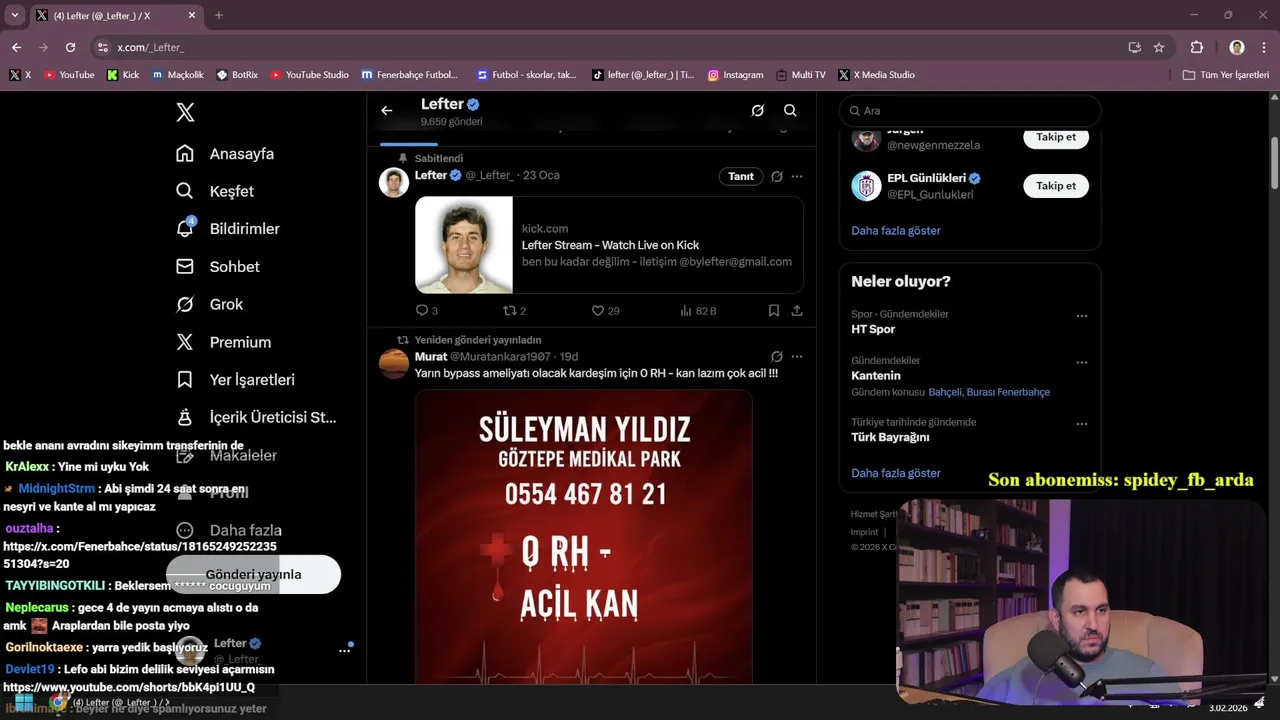The width and height of the screenshot is (1280, 720).
Task: Open Murat's profile avatar
Action: [x=394, y=364]
